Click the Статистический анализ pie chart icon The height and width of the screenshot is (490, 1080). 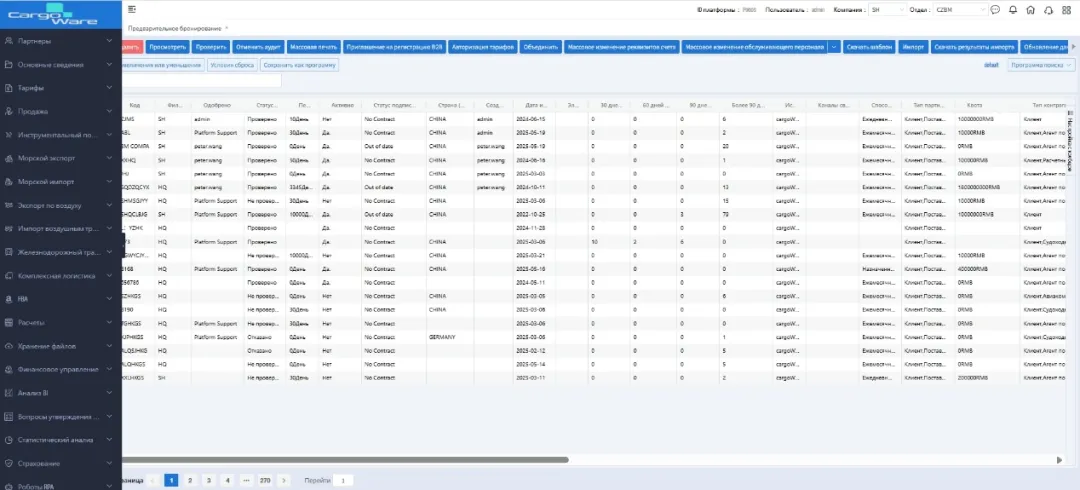9,440
